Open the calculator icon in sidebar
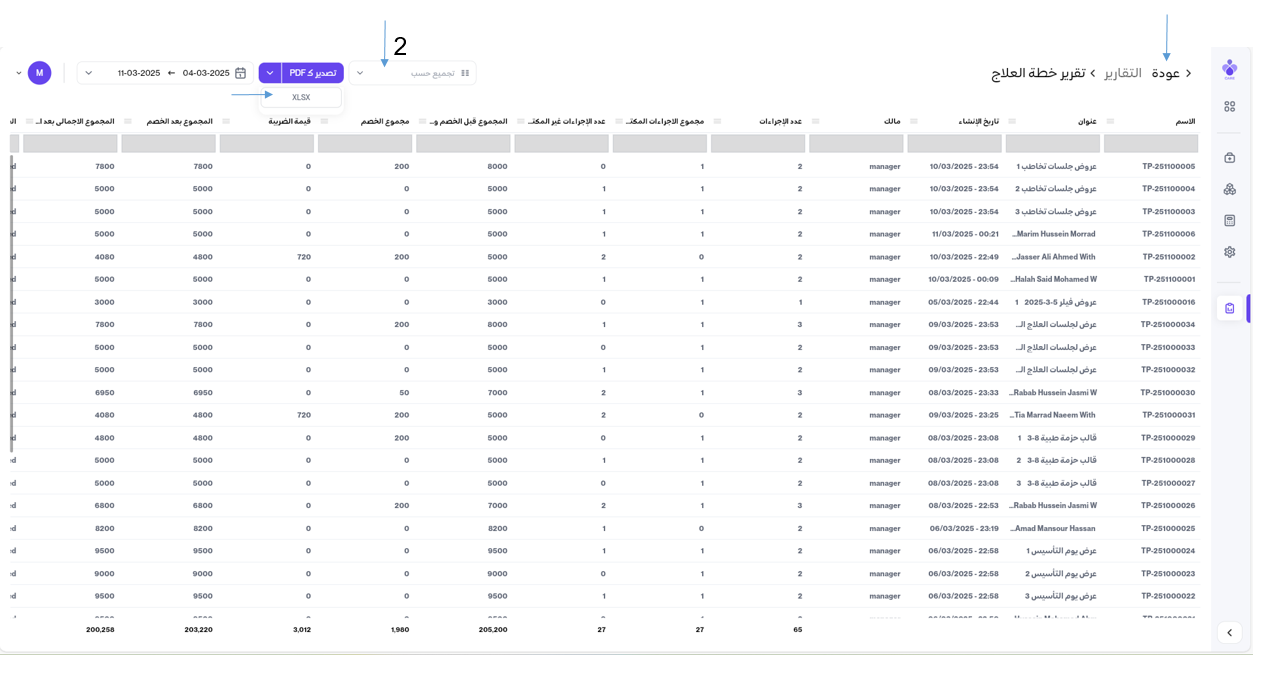 click(1229, 220)
